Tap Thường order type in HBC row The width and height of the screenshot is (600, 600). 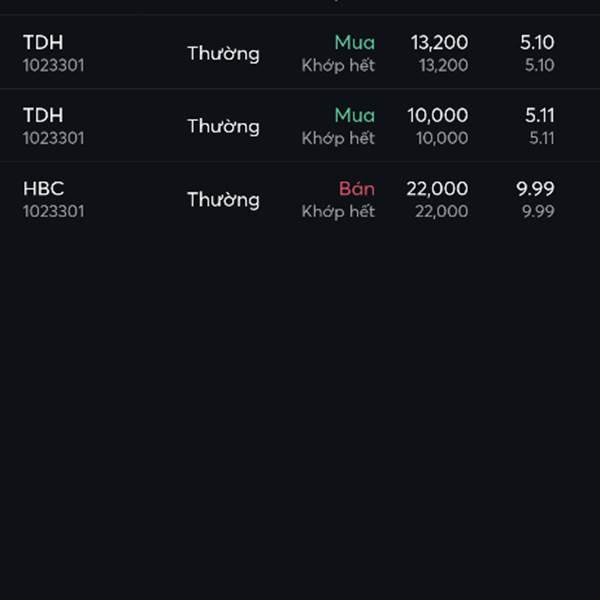pos(223,200)
